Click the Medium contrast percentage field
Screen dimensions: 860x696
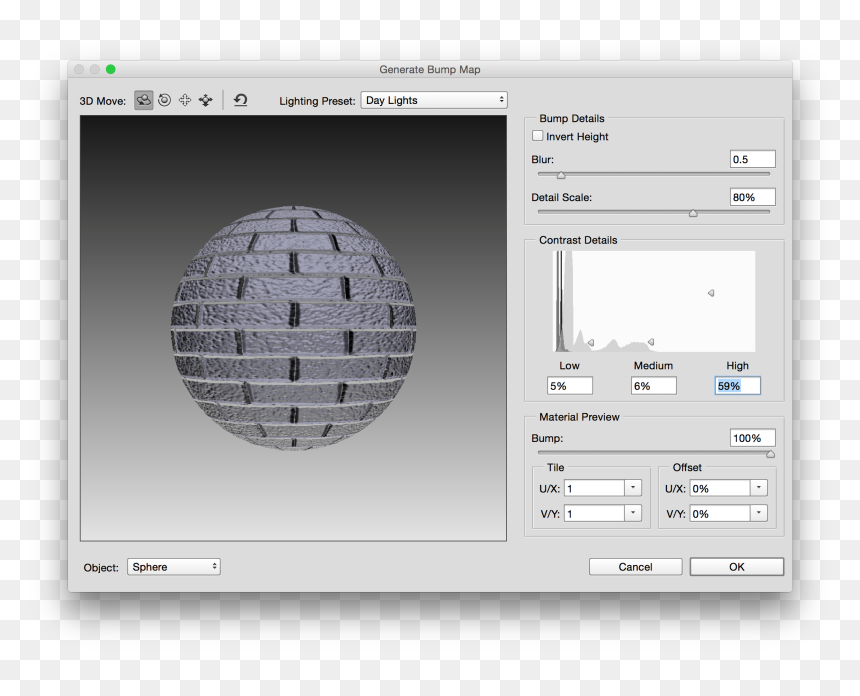click(x=653, y=386)
